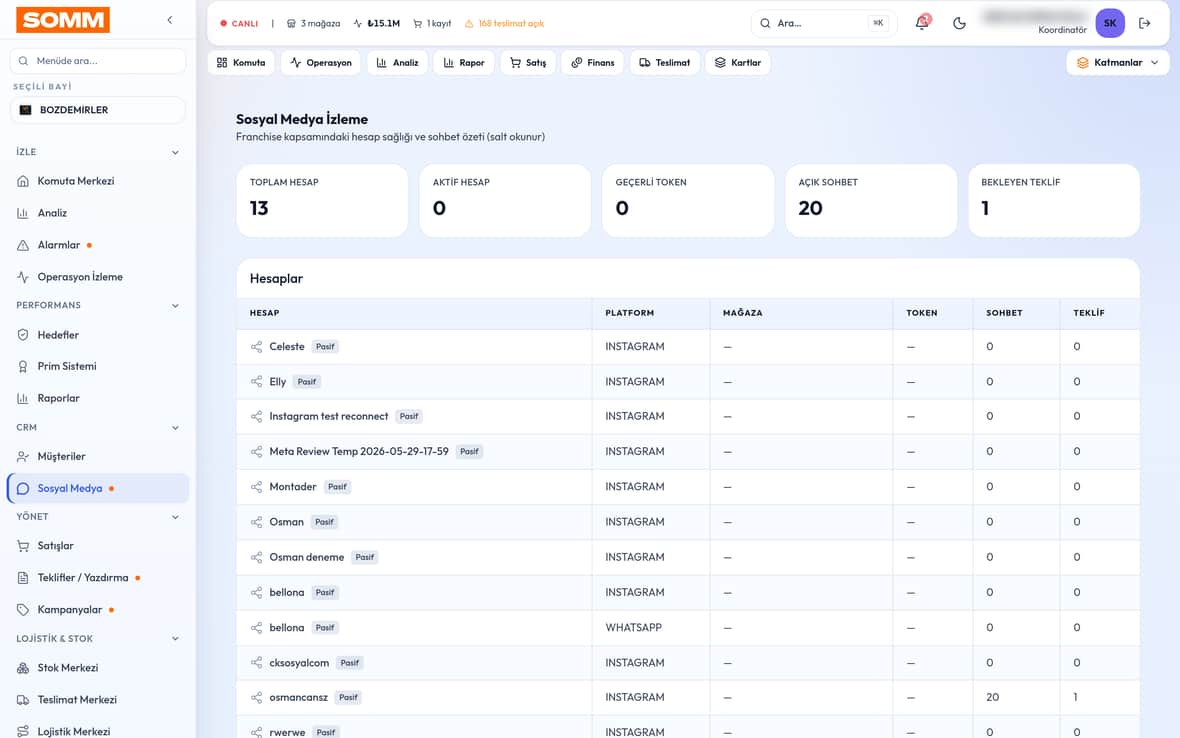Image resolution: width=1180 pixels, height=738 pixels.
Task: Click the TOPLAM HESAP card
Action: tap(322, 201)
